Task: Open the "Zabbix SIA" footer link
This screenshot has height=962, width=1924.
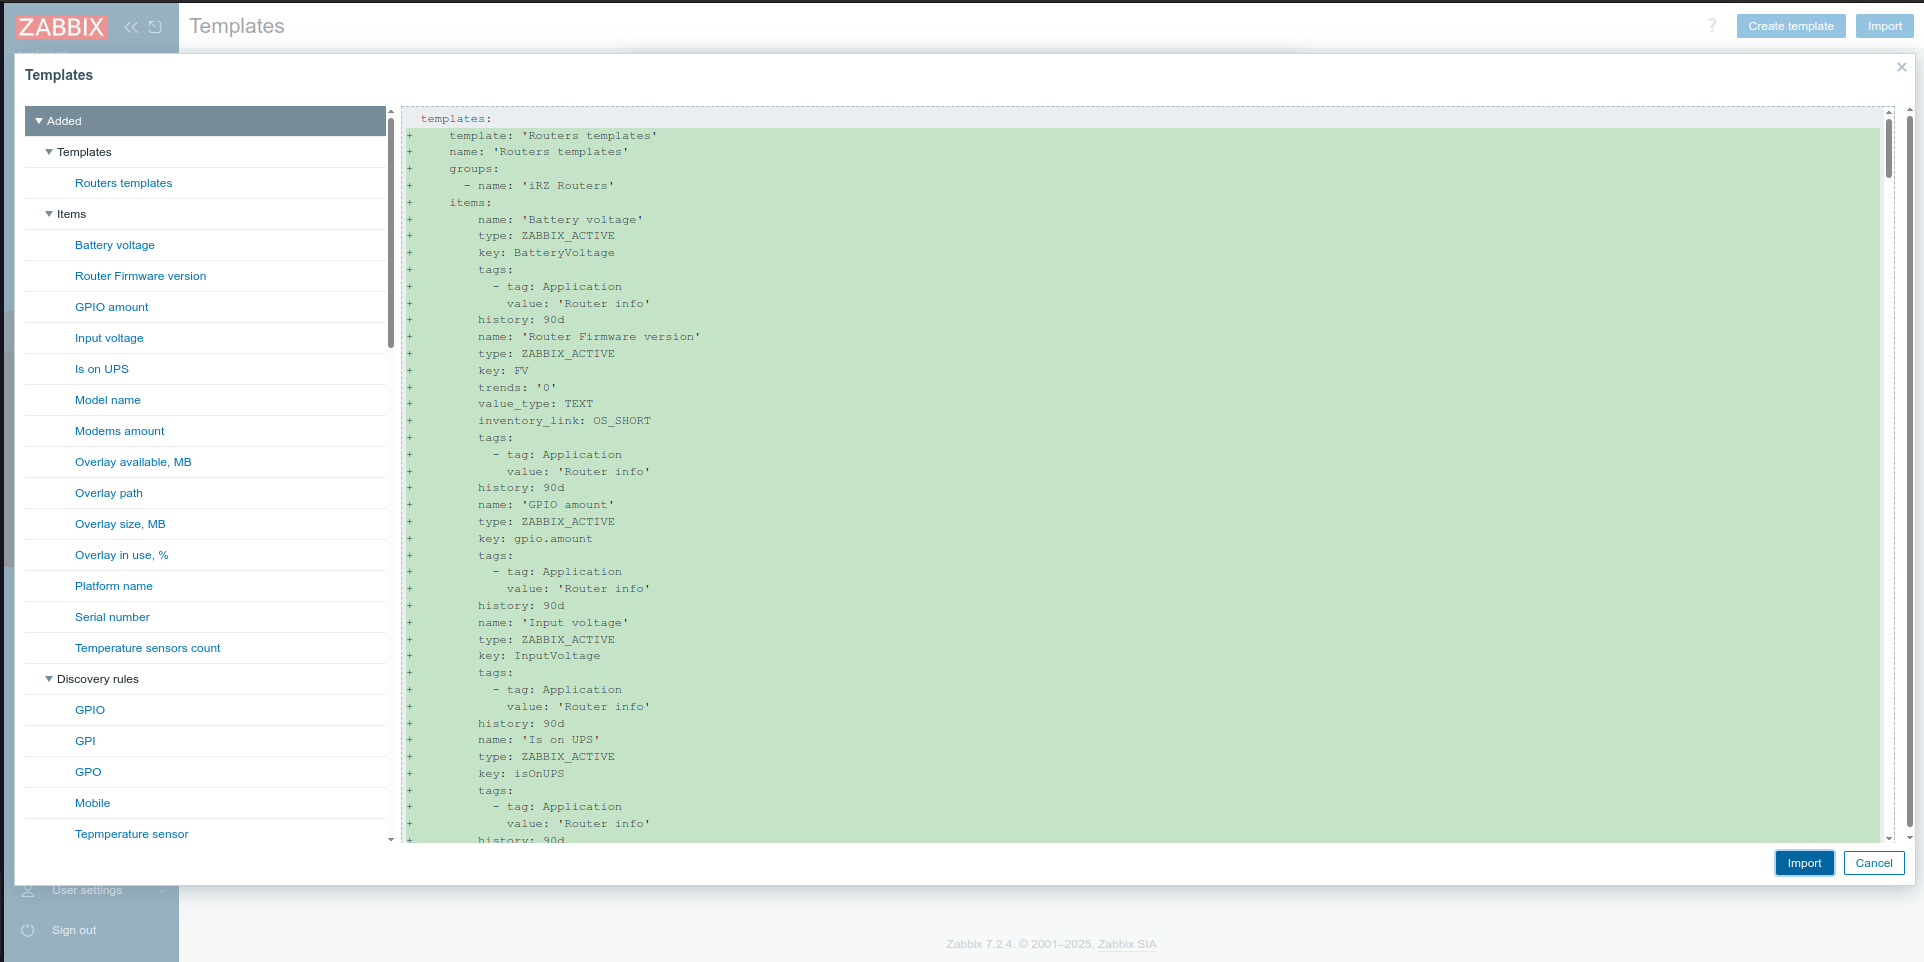Action: click(x=1126, y=943)
